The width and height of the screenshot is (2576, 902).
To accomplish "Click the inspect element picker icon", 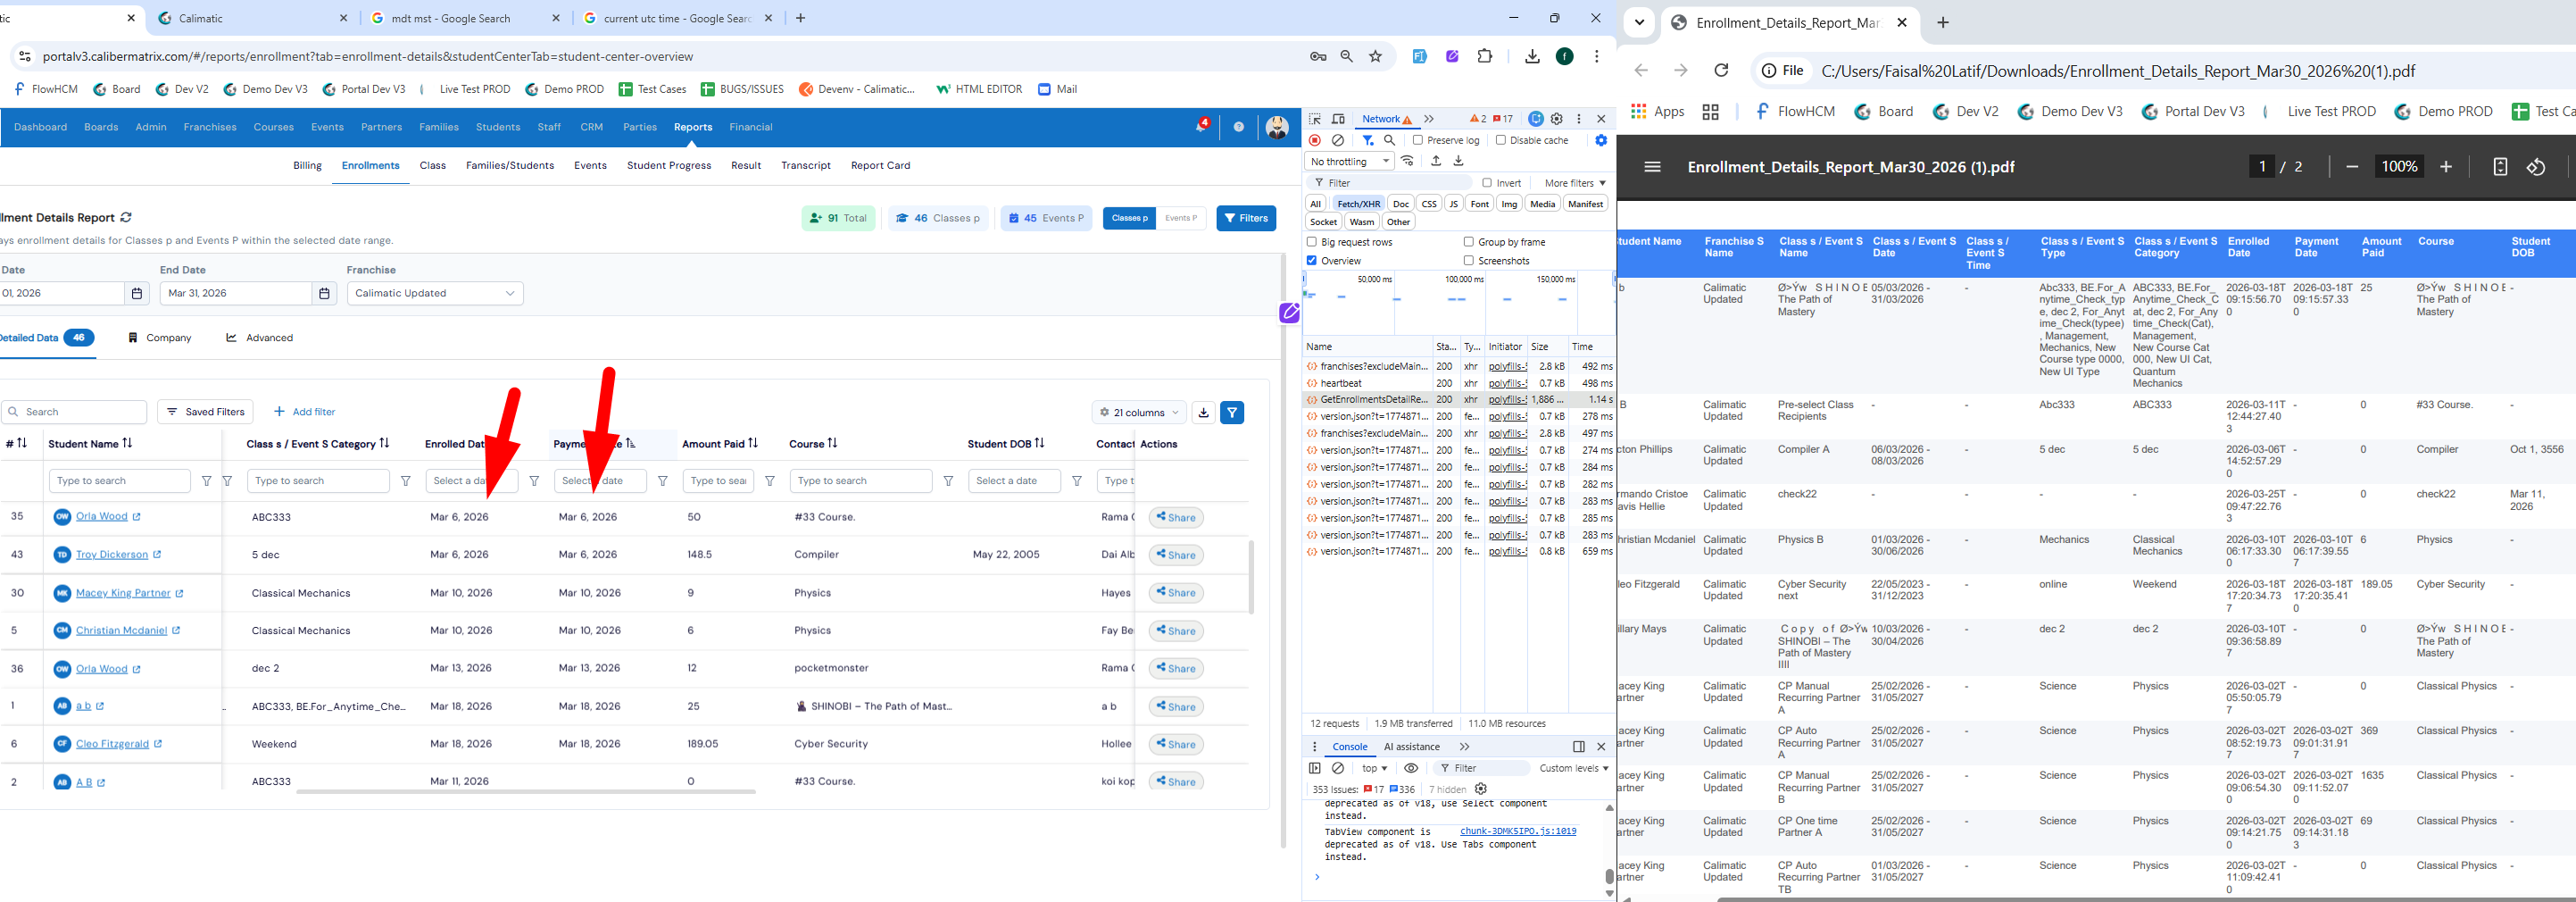I will [x=1315, y=119].
